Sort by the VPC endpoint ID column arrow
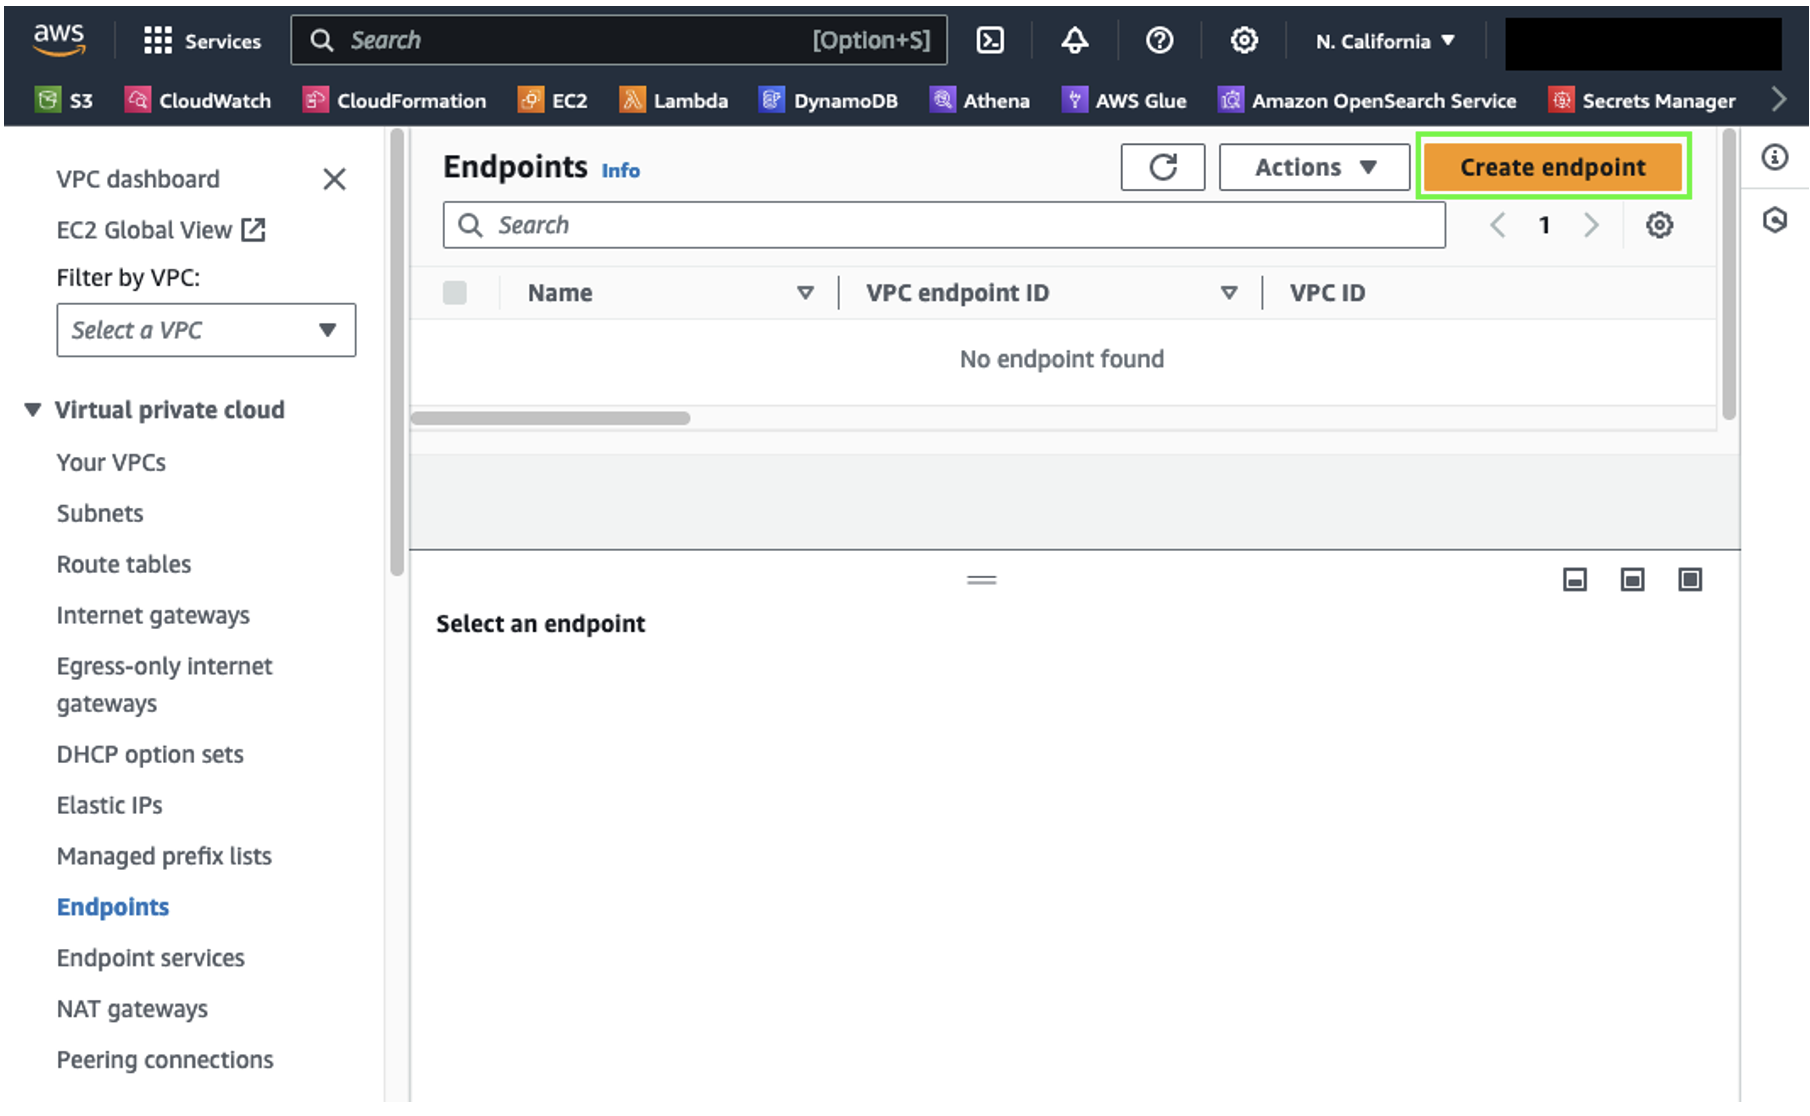1810x1116 pixels. pos(1229,293)
